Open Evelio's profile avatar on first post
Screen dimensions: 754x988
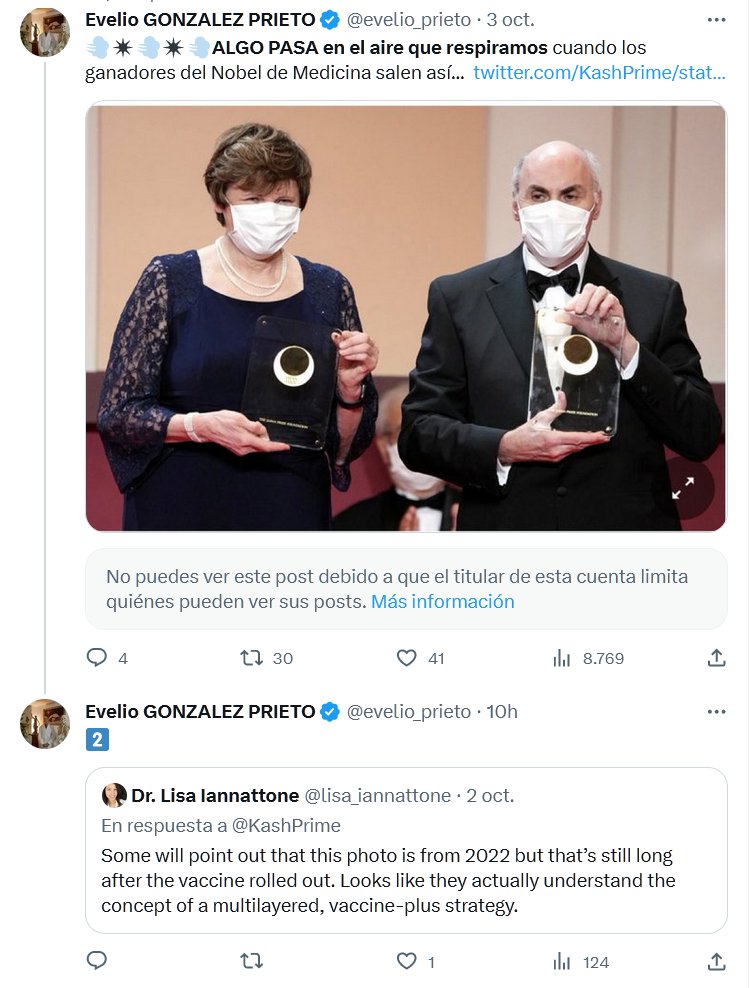(45, 32)
